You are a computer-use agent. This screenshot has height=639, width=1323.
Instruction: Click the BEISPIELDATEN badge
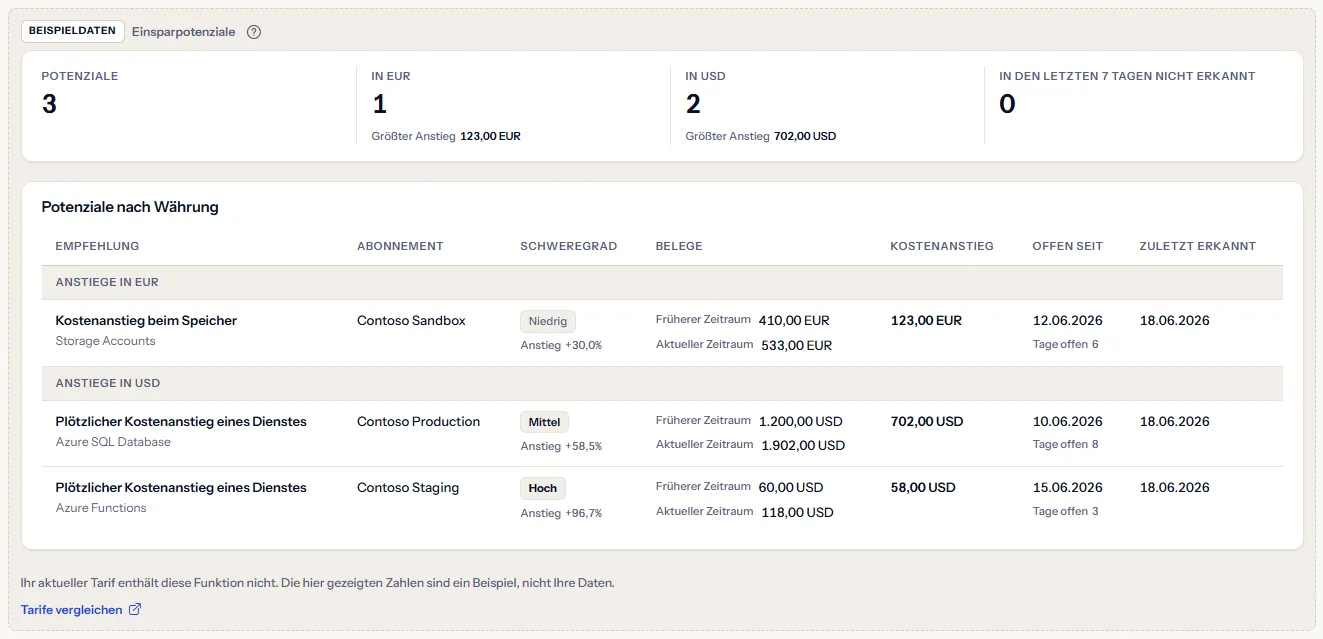pyautogui.click(x=73, y=31)
